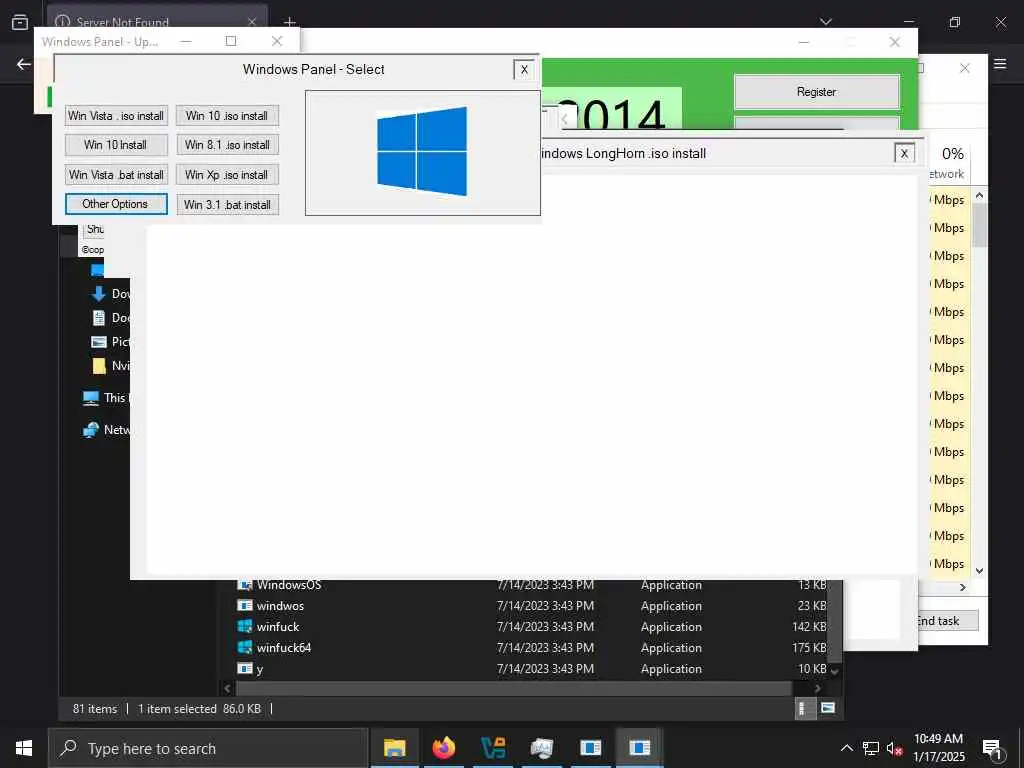
Task: Open the taskbar clock and date
Action: point(938,748)
